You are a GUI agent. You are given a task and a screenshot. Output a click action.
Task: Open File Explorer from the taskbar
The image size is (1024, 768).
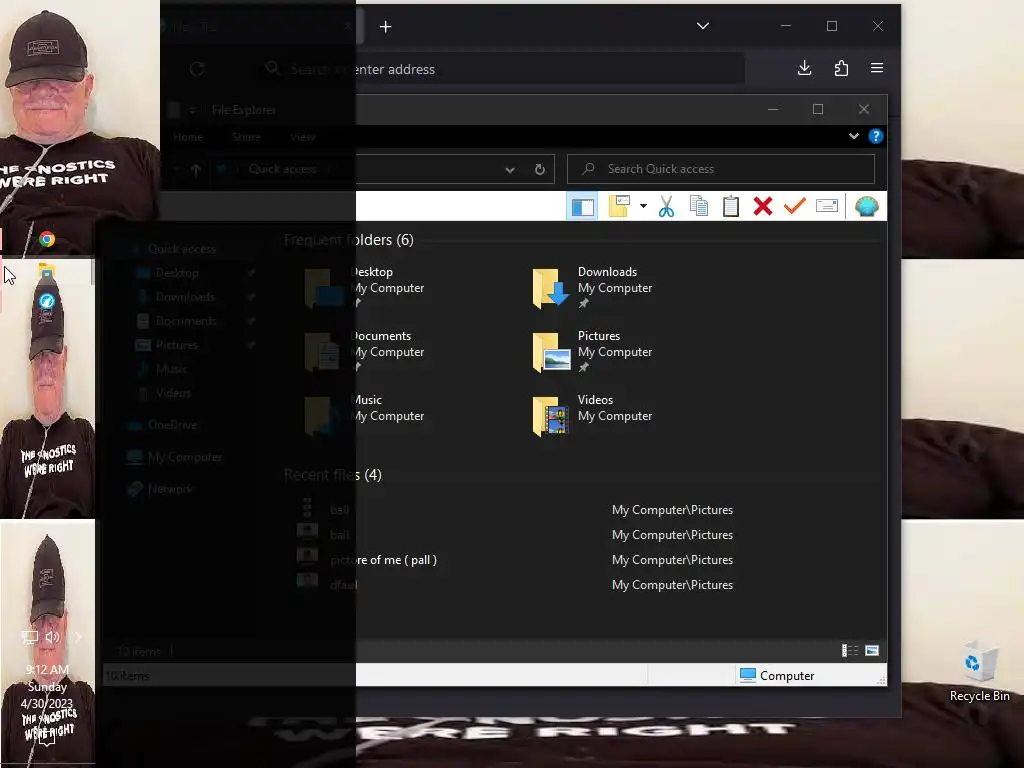[46, 270]
